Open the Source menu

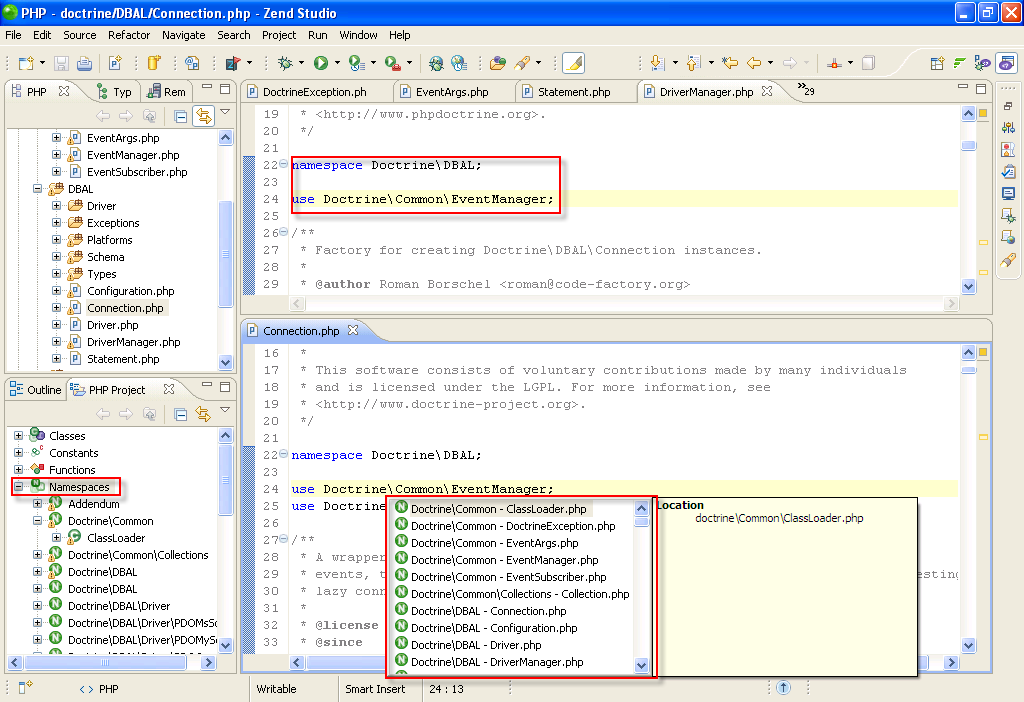click(80, 35)
